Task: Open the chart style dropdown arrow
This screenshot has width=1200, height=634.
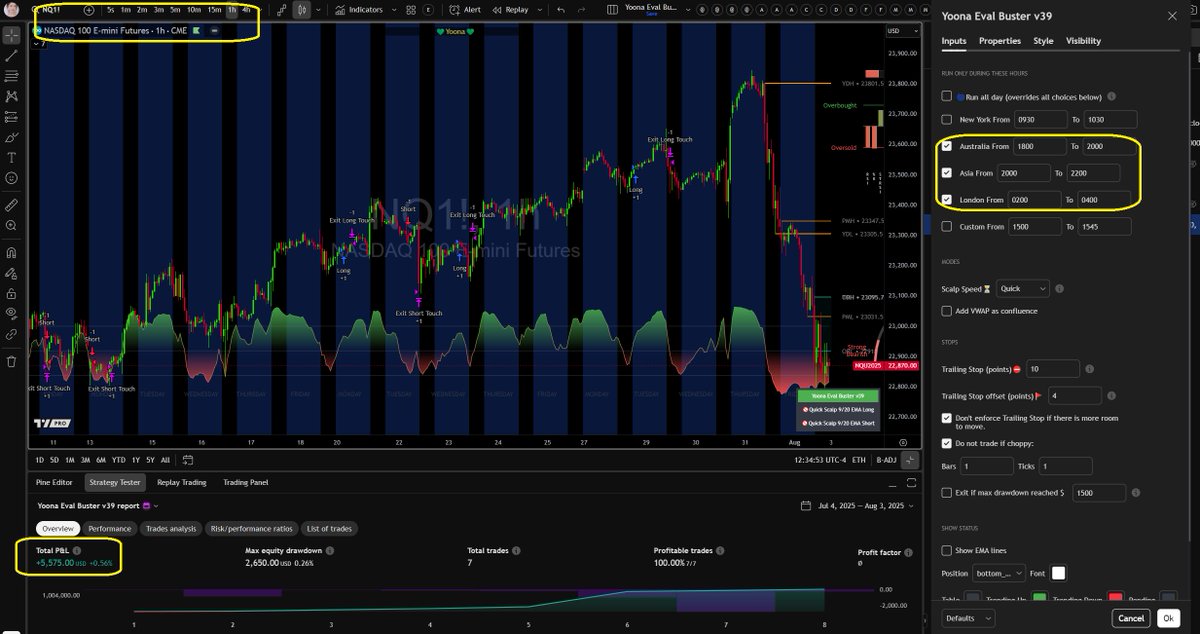Action: coord(318,9)
